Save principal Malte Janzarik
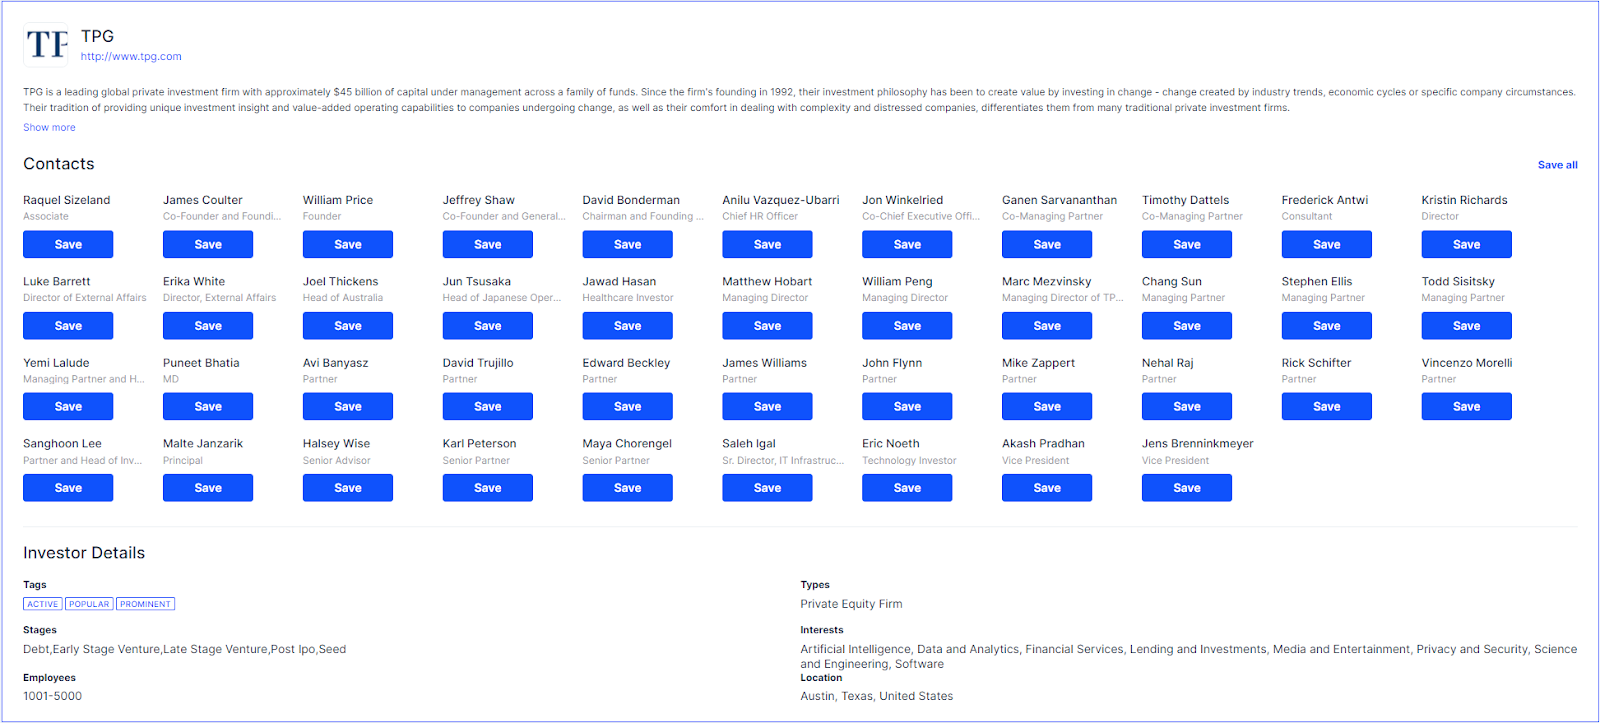 [208, 488]
